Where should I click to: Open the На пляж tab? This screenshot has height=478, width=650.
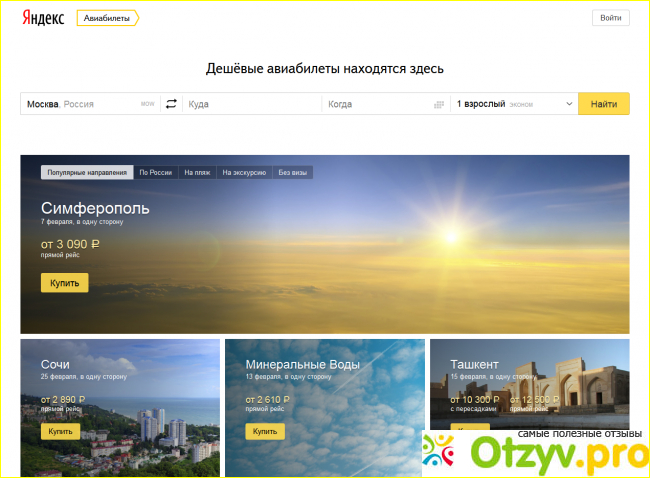197,172
